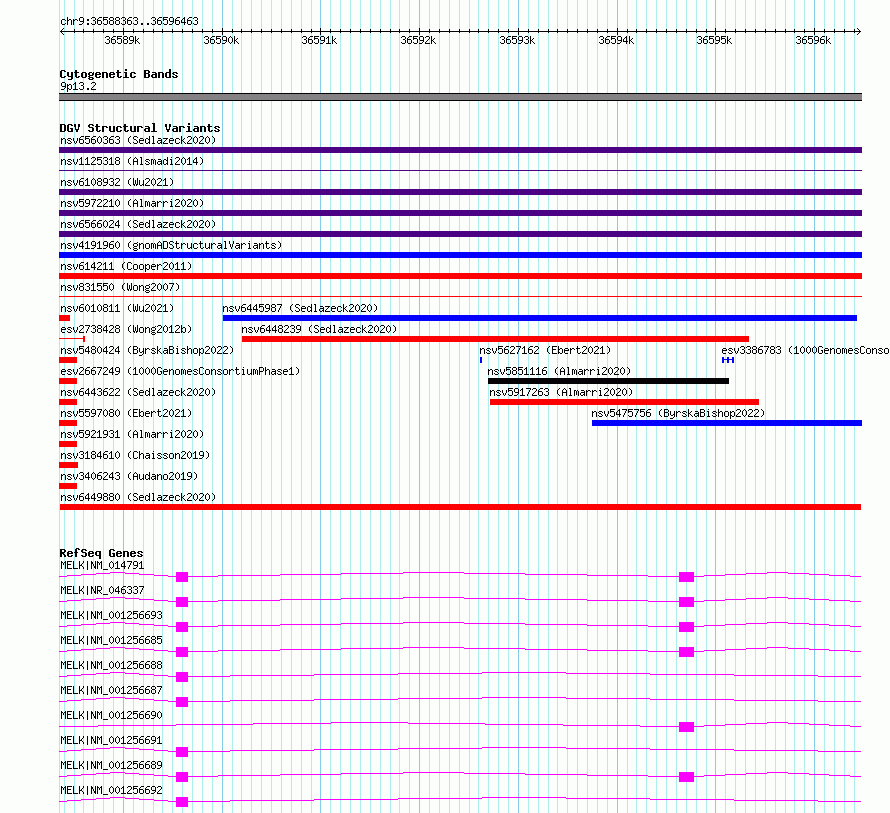
Task: Click the 9p13.2 band label
Action: [x=78, y=86]
